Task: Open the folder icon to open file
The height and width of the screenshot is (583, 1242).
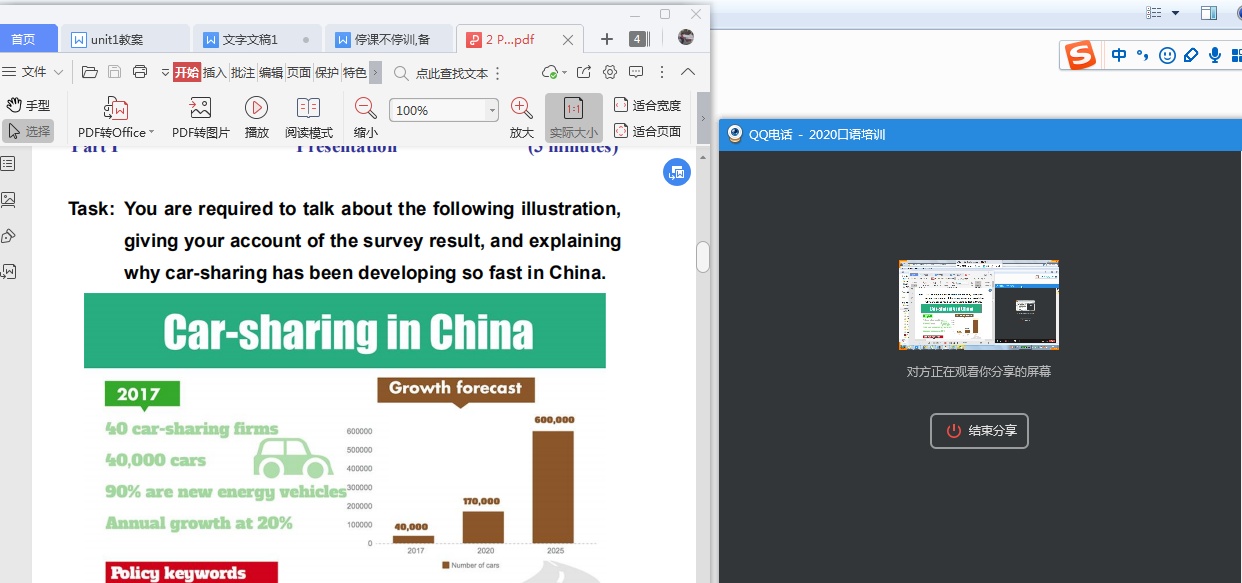Action: coord(90,72)
